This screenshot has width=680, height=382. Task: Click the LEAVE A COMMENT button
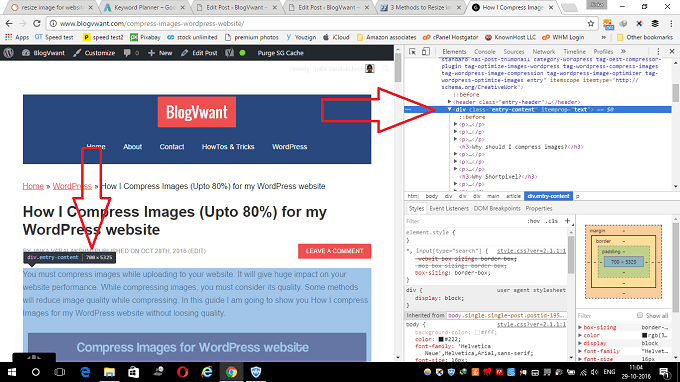334,251
